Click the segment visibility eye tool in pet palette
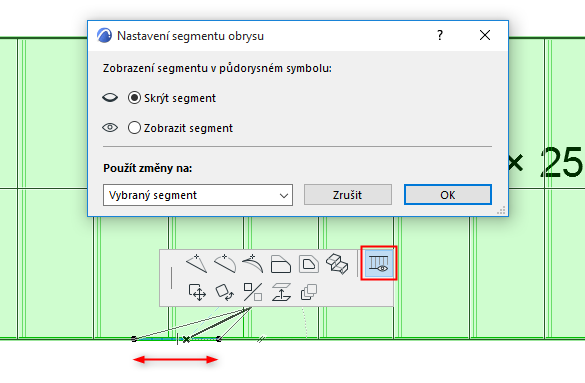Viewport: 585px width, 383px height. click(x=379, y=263)
